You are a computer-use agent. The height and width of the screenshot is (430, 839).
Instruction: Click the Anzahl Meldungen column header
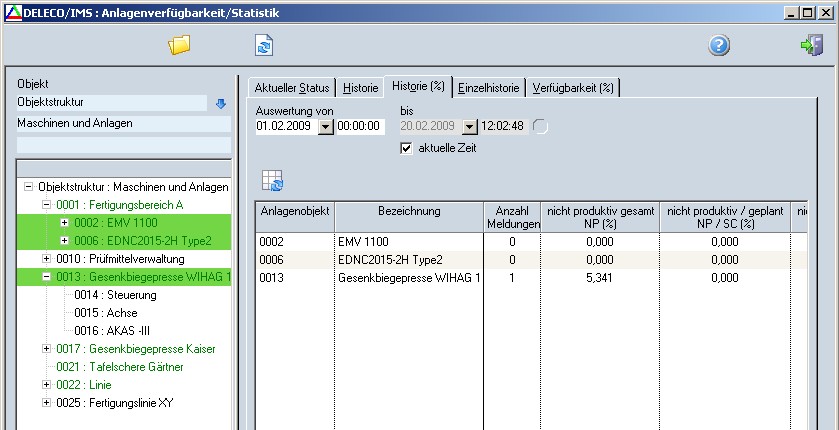pyautogui.click(x=512, y=217)
